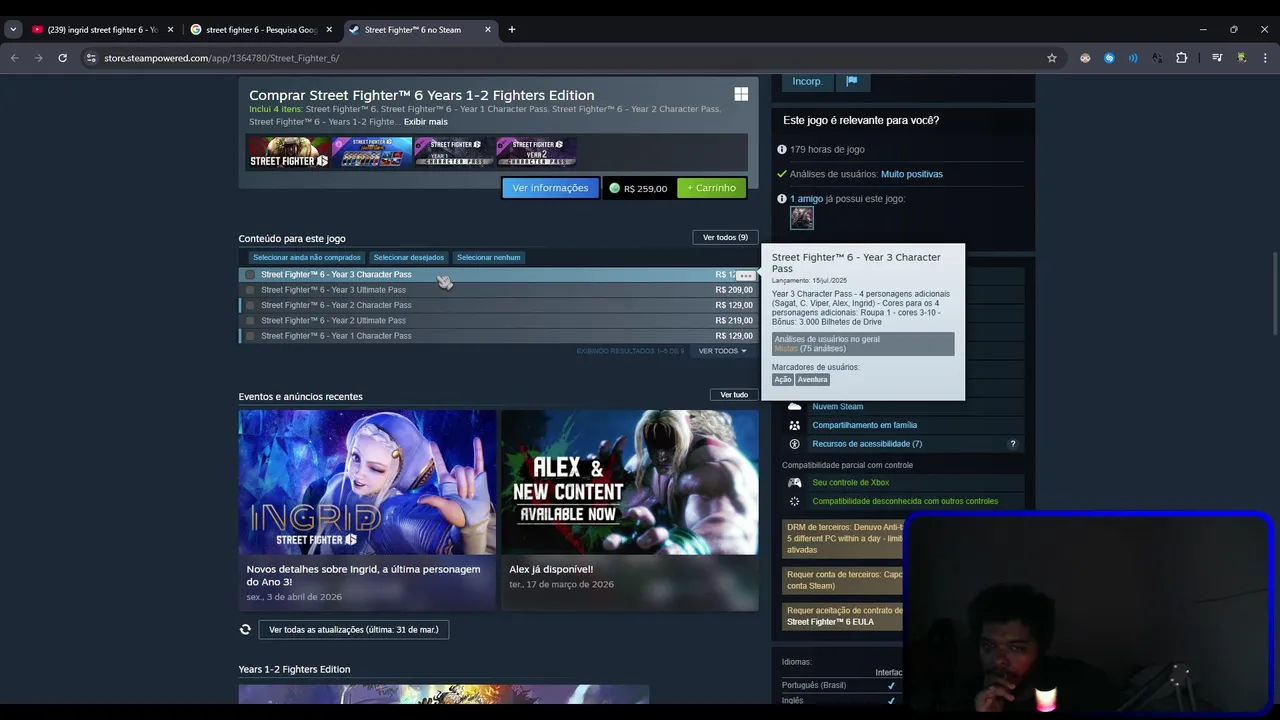Go forward with the browser forward arrow
Image resolution: width=1280 pixels, height=720 pixels.
pos(39,58)
